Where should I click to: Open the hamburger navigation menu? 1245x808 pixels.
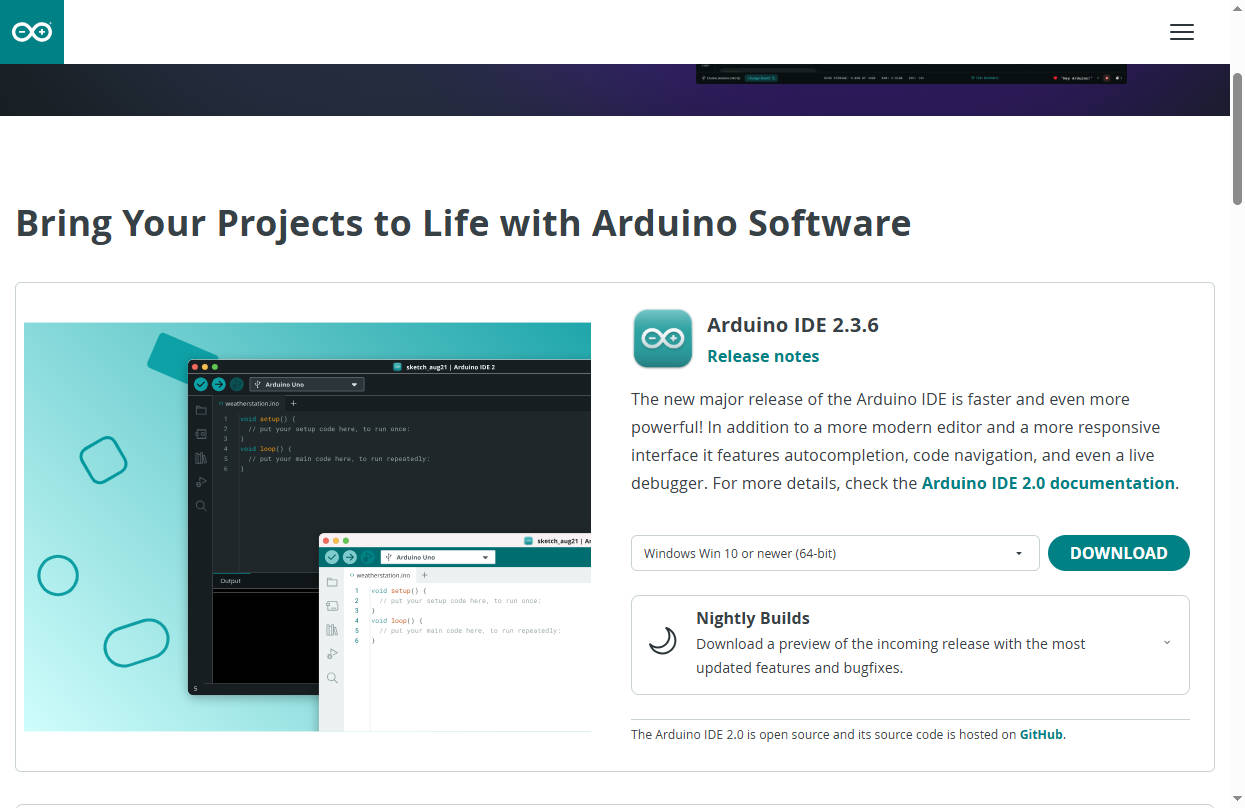click(x=1181, y=32)
